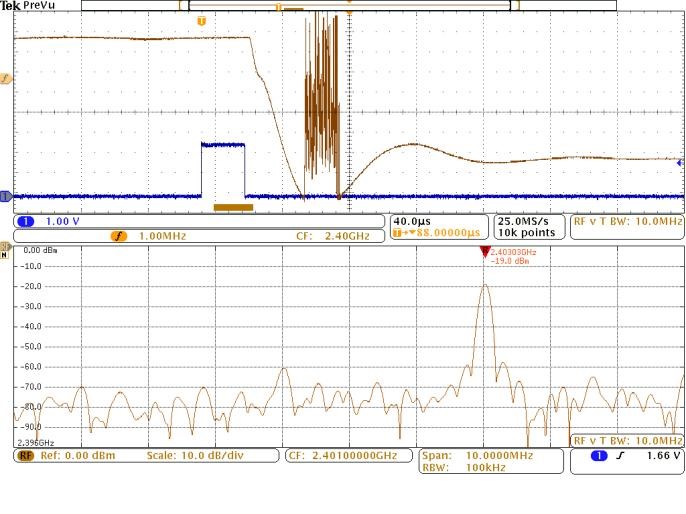Screen dimensions: 686x514
Task: Click the spectrum time orange bar
Action: 234,207
